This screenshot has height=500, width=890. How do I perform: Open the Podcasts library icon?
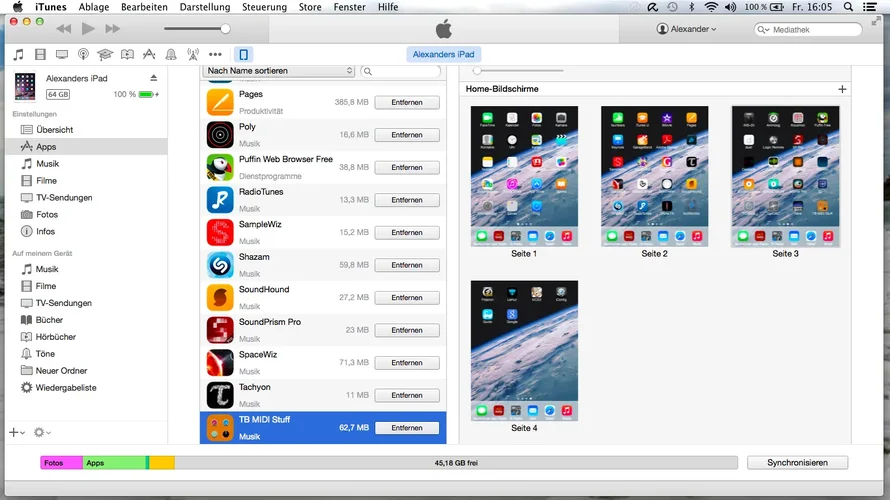pos(83,54)
